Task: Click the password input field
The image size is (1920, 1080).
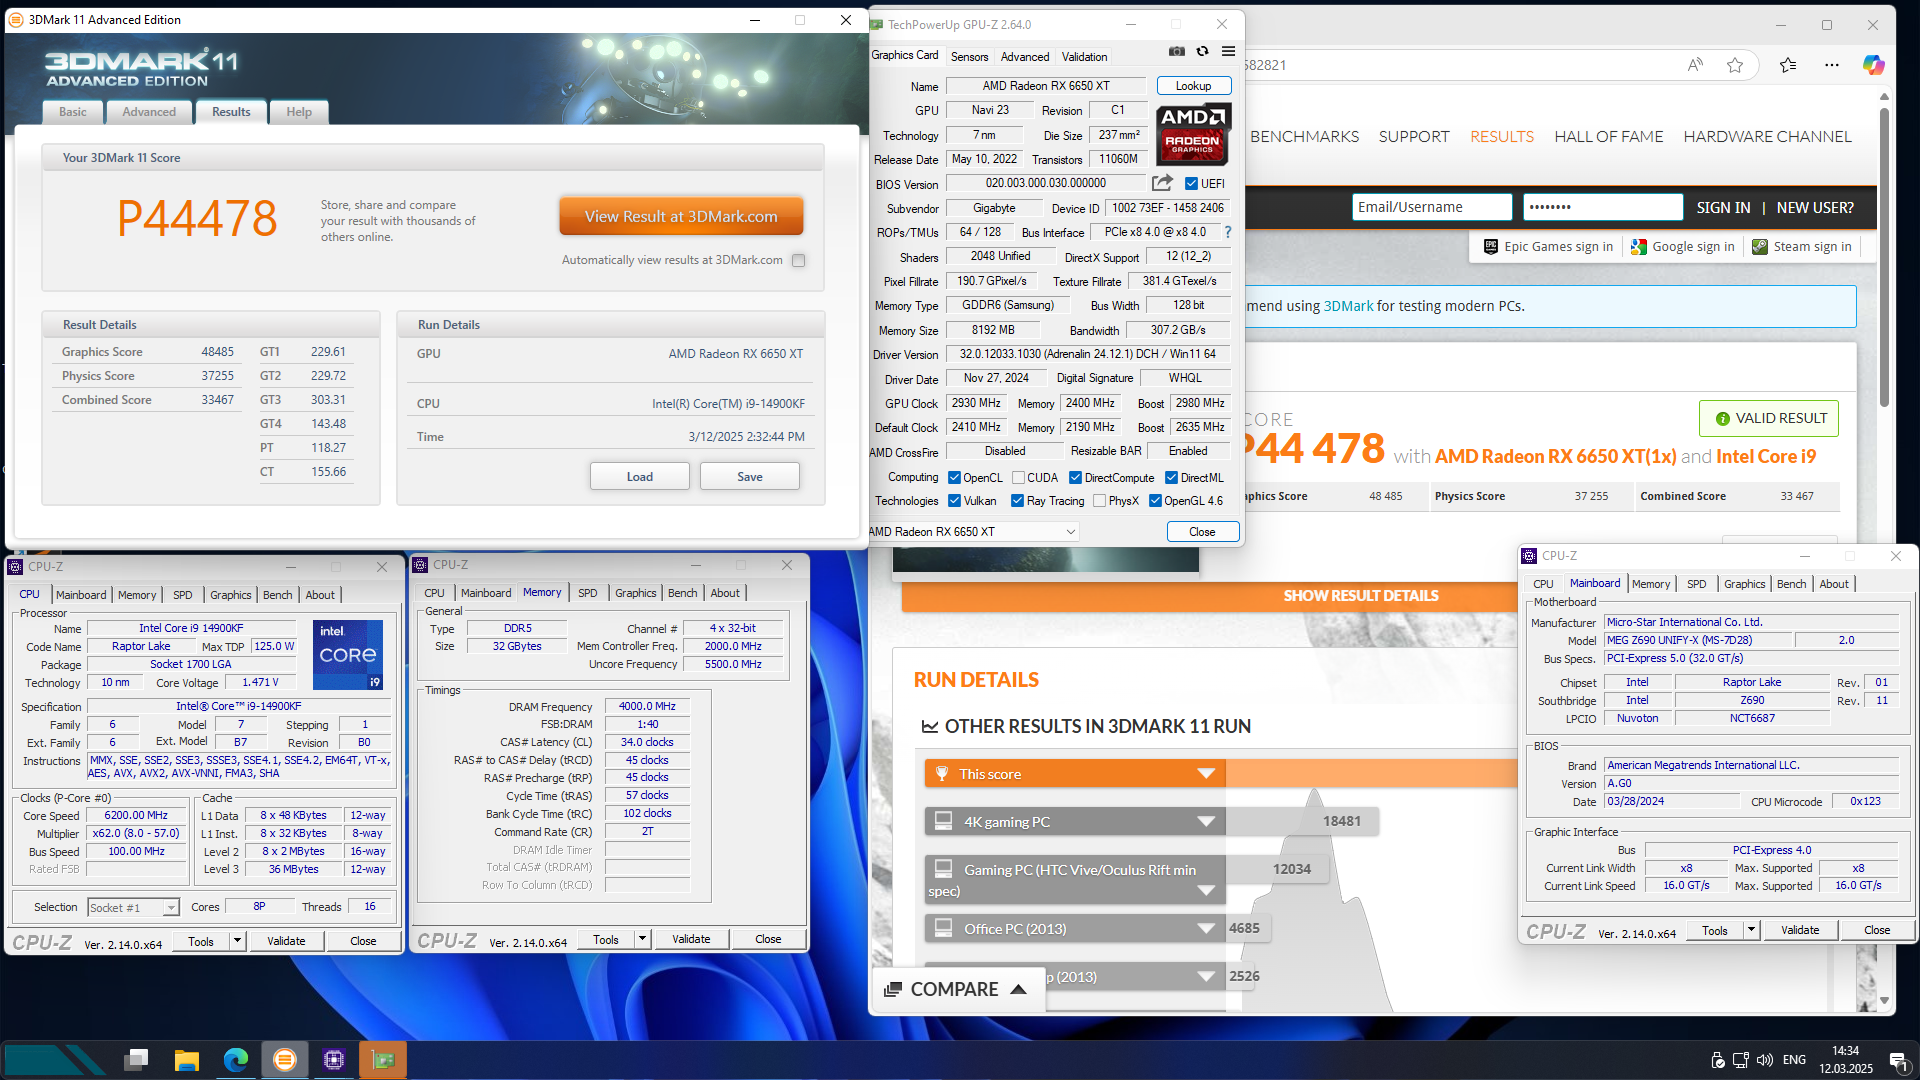Action: pyautogui.click(x=1603, y=207)
